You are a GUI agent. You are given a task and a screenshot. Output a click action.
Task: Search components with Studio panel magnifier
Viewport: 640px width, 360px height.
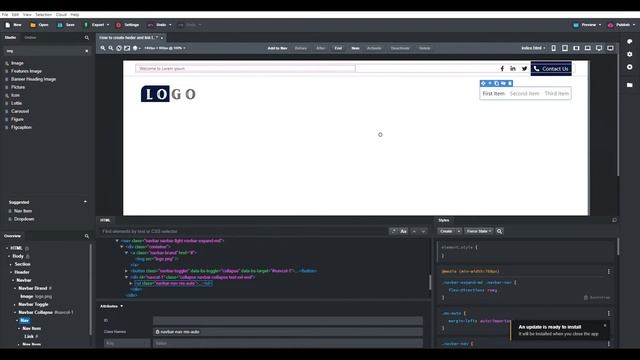87,38
